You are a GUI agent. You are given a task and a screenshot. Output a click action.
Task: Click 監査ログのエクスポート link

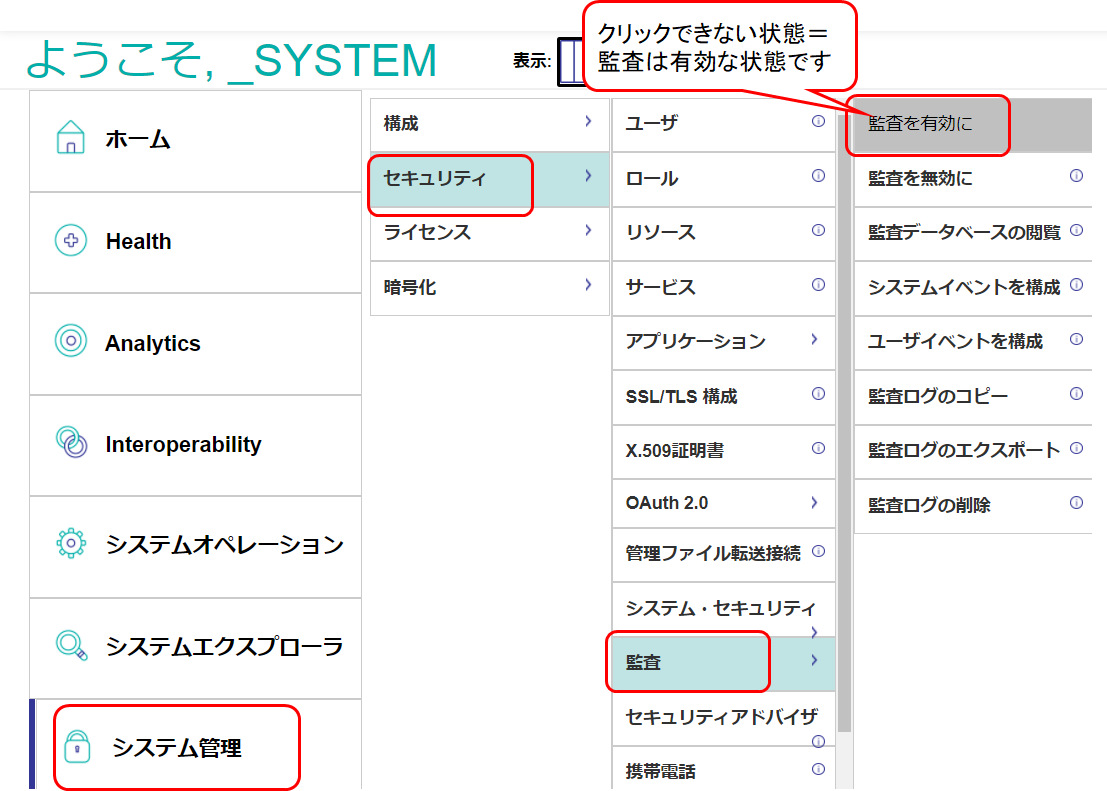[x=963, y=450]
